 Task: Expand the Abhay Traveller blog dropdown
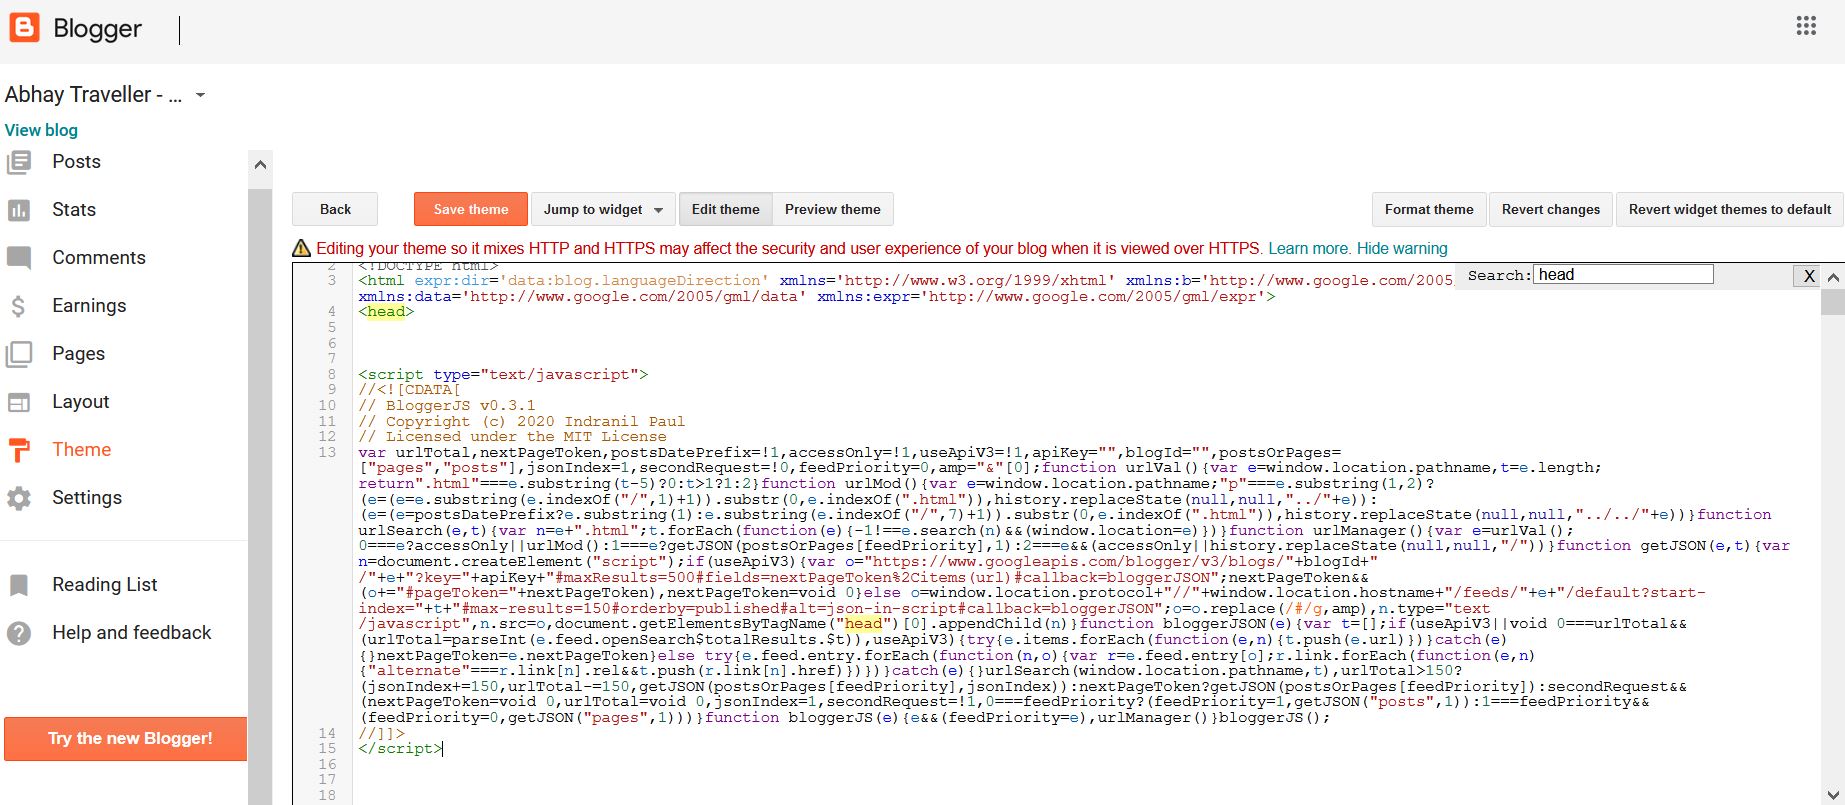(x=200, y=95)
